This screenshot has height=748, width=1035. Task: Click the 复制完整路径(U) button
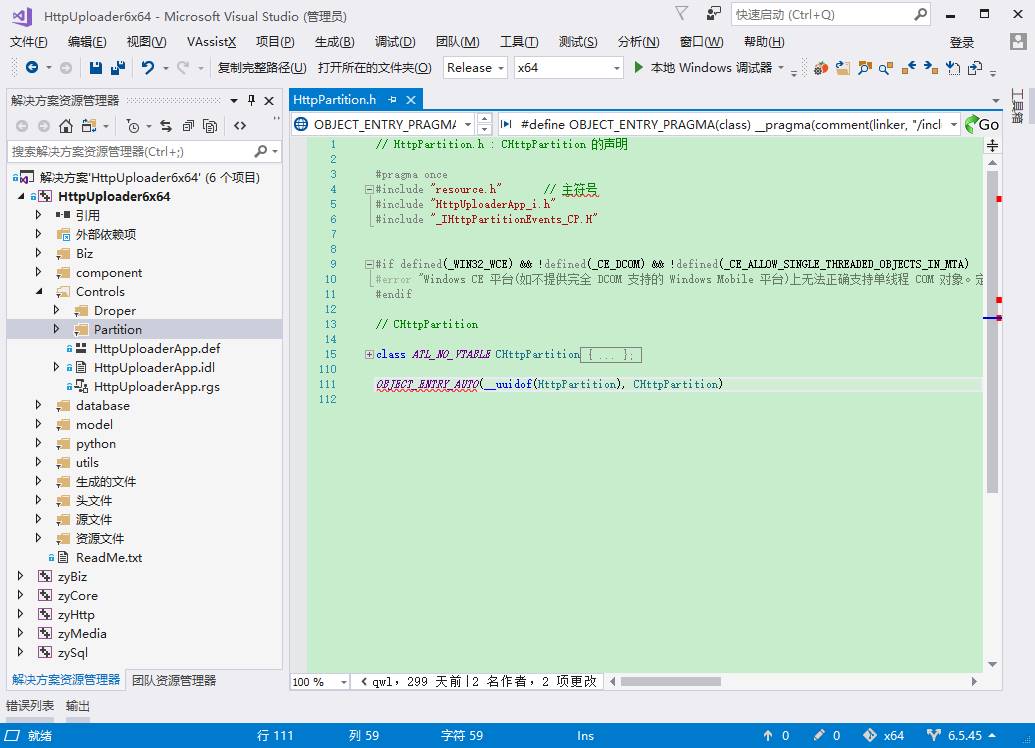262,68
